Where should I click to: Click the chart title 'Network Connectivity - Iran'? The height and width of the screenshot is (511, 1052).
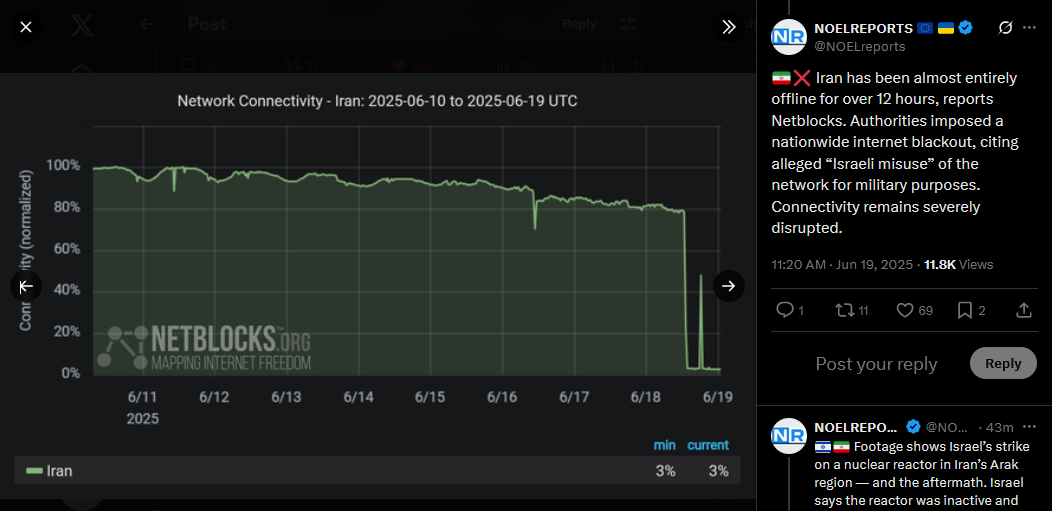(x=377, y=101)
